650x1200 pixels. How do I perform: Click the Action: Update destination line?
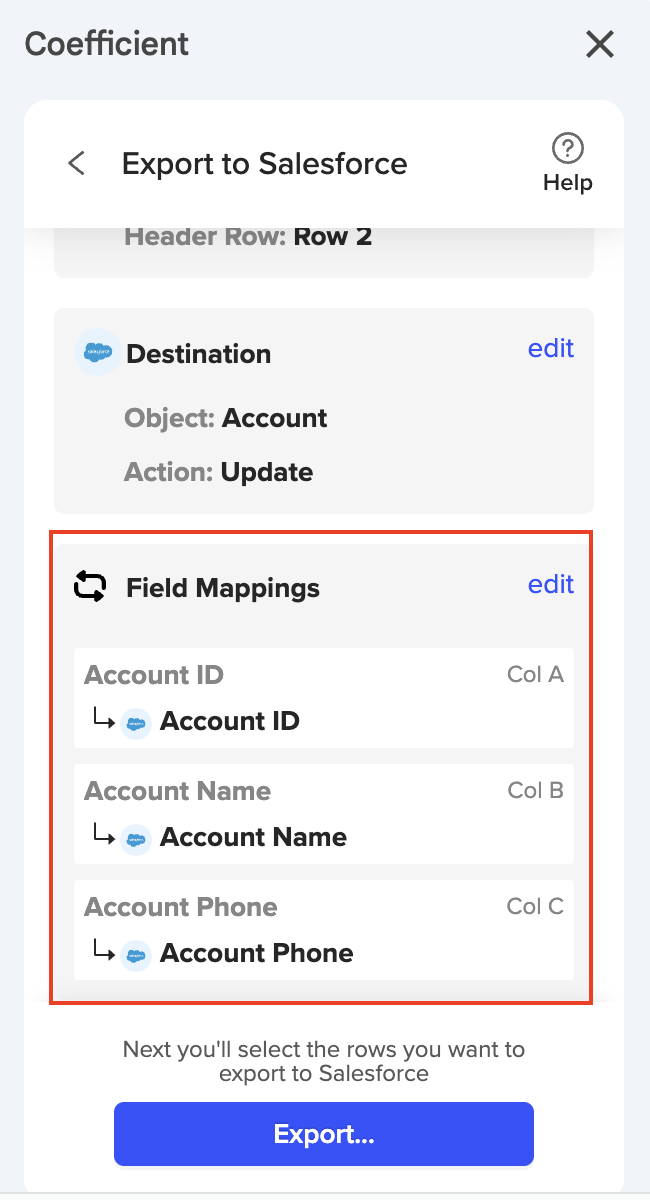218,472
